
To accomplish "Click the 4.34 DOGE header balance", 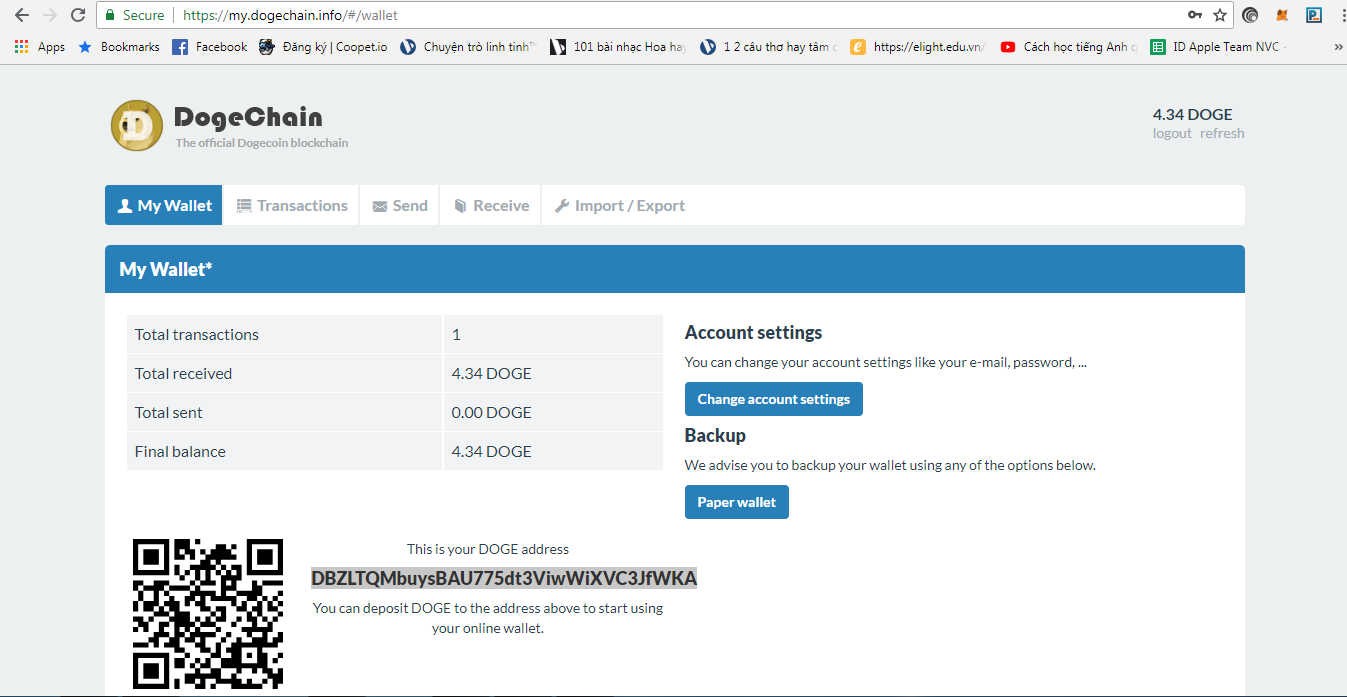I will (x=1193, y=114).
